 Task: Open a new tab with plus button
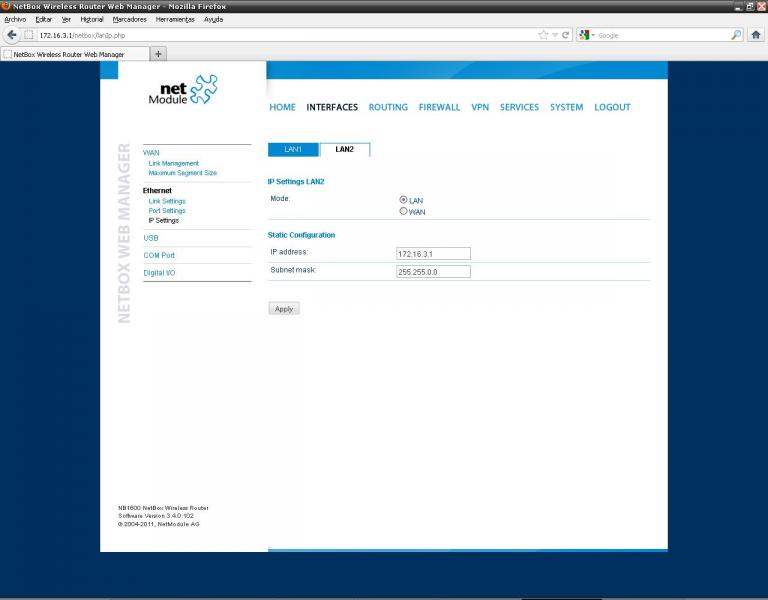pos(158,54)
